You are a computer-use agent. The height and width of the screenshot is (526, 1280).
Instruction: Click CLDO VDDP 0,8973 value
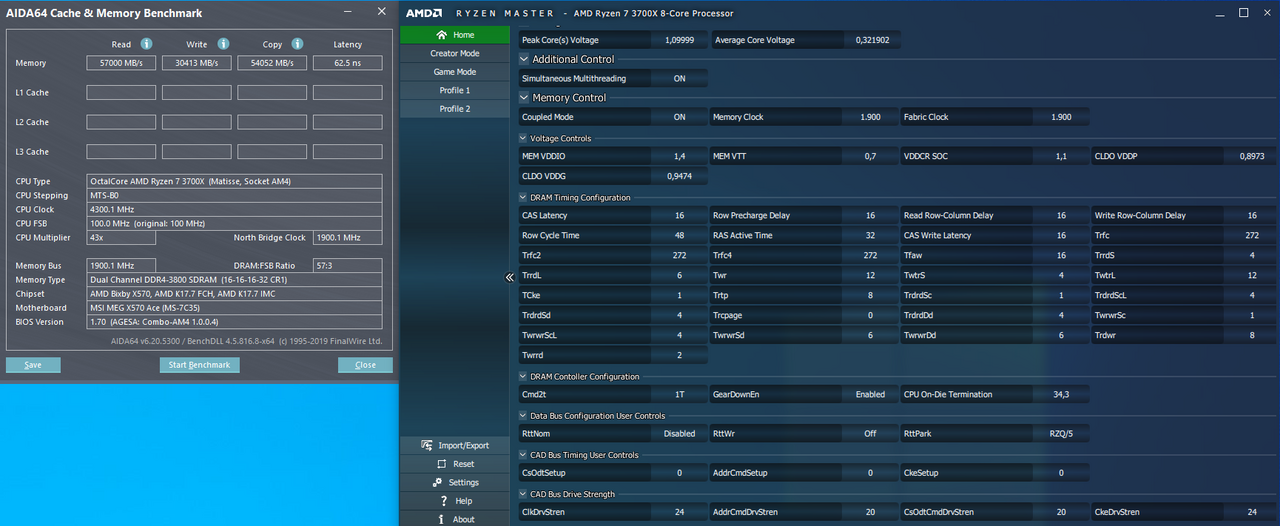click(x=1252, y=156)
